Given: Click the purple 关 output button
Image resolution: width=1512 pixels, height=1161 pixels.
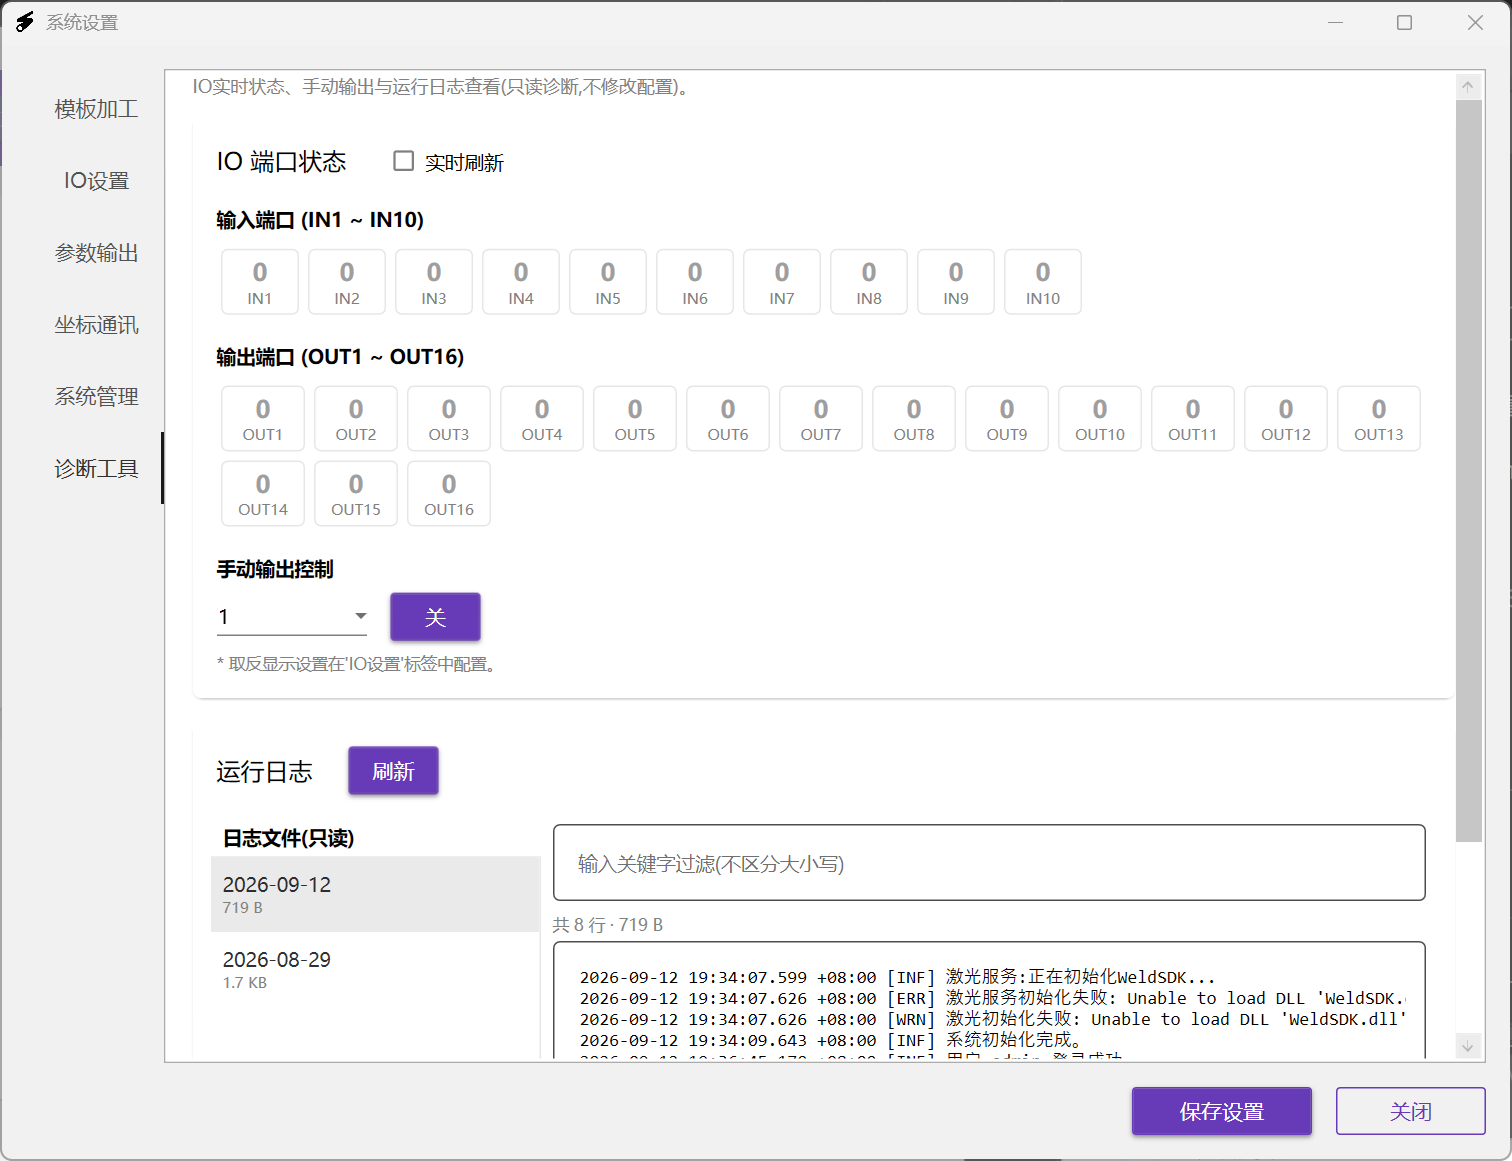Looking at the screenshot, I should point(435,617).
